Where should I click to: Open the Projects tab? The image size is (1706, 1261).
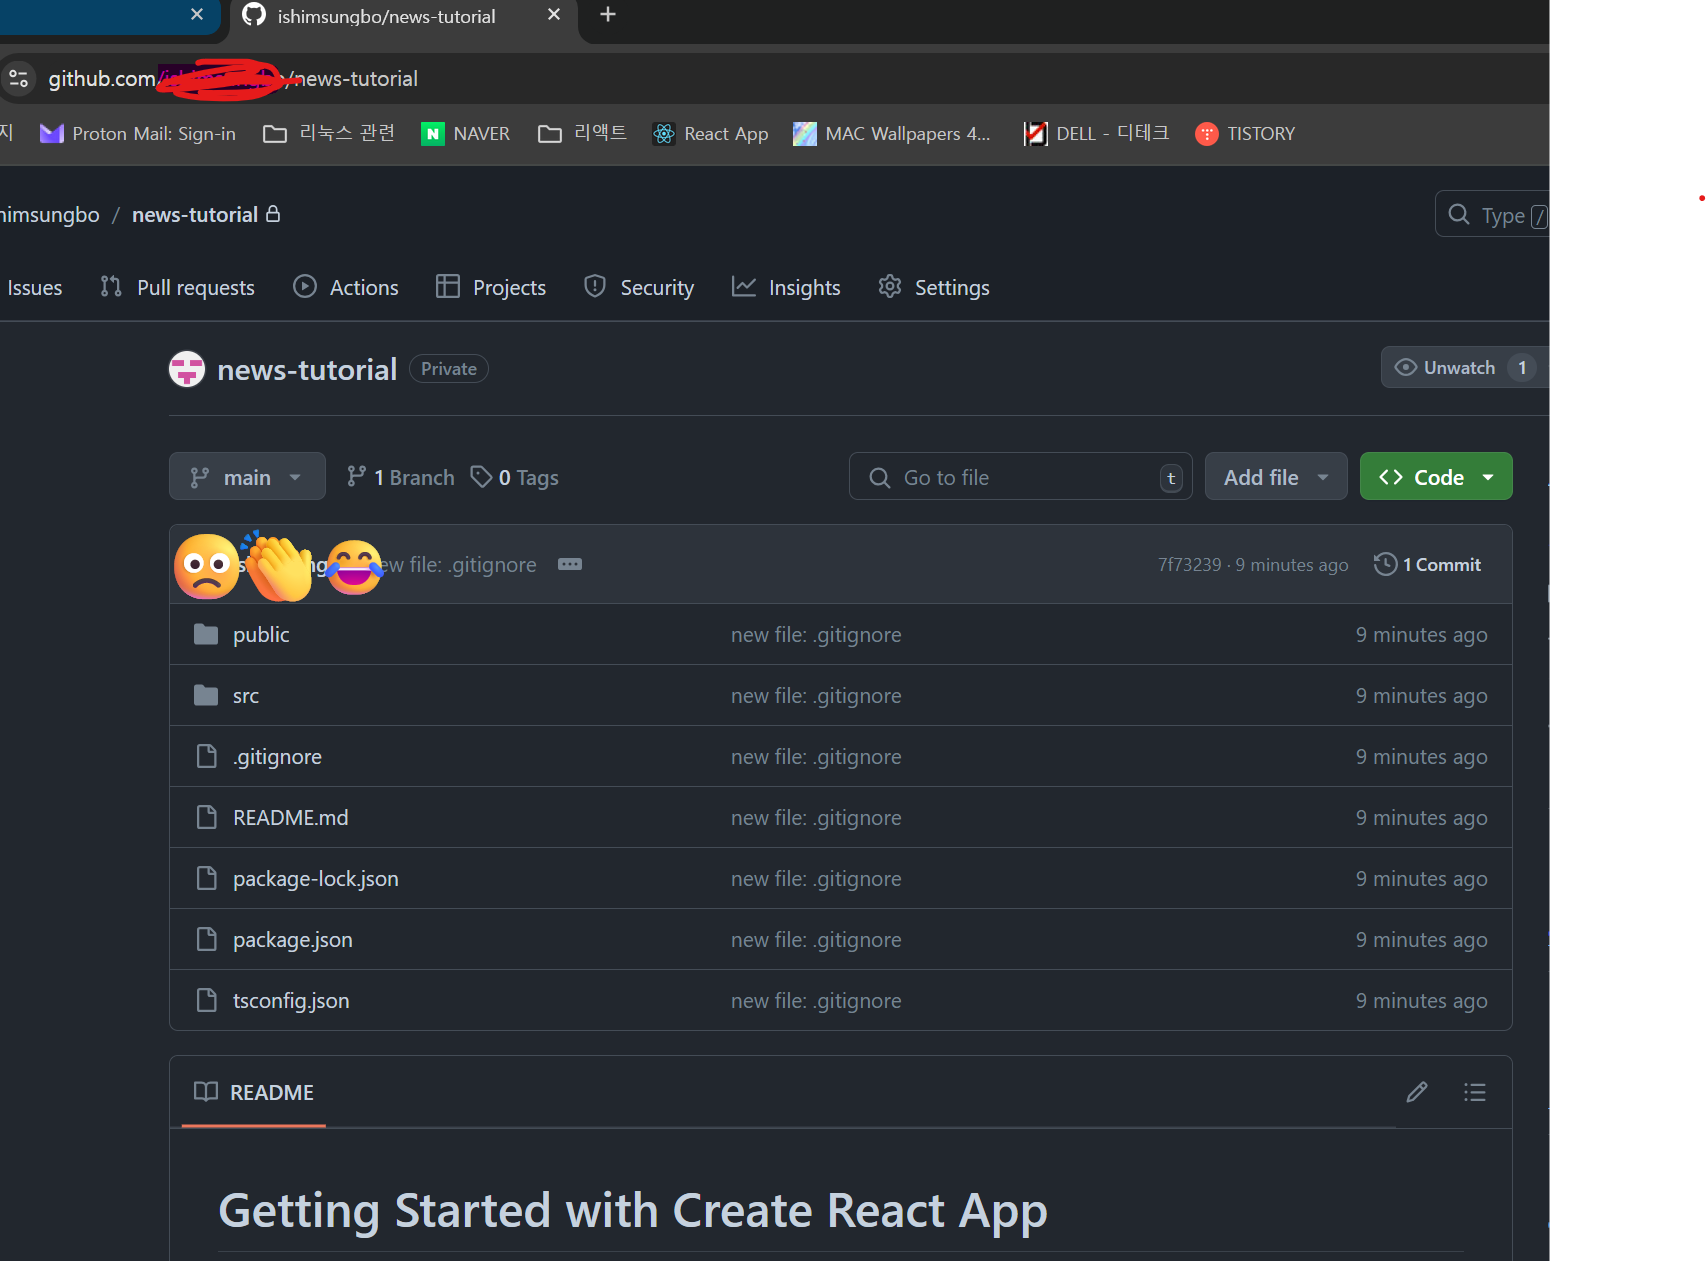click(x=491, y=288)
